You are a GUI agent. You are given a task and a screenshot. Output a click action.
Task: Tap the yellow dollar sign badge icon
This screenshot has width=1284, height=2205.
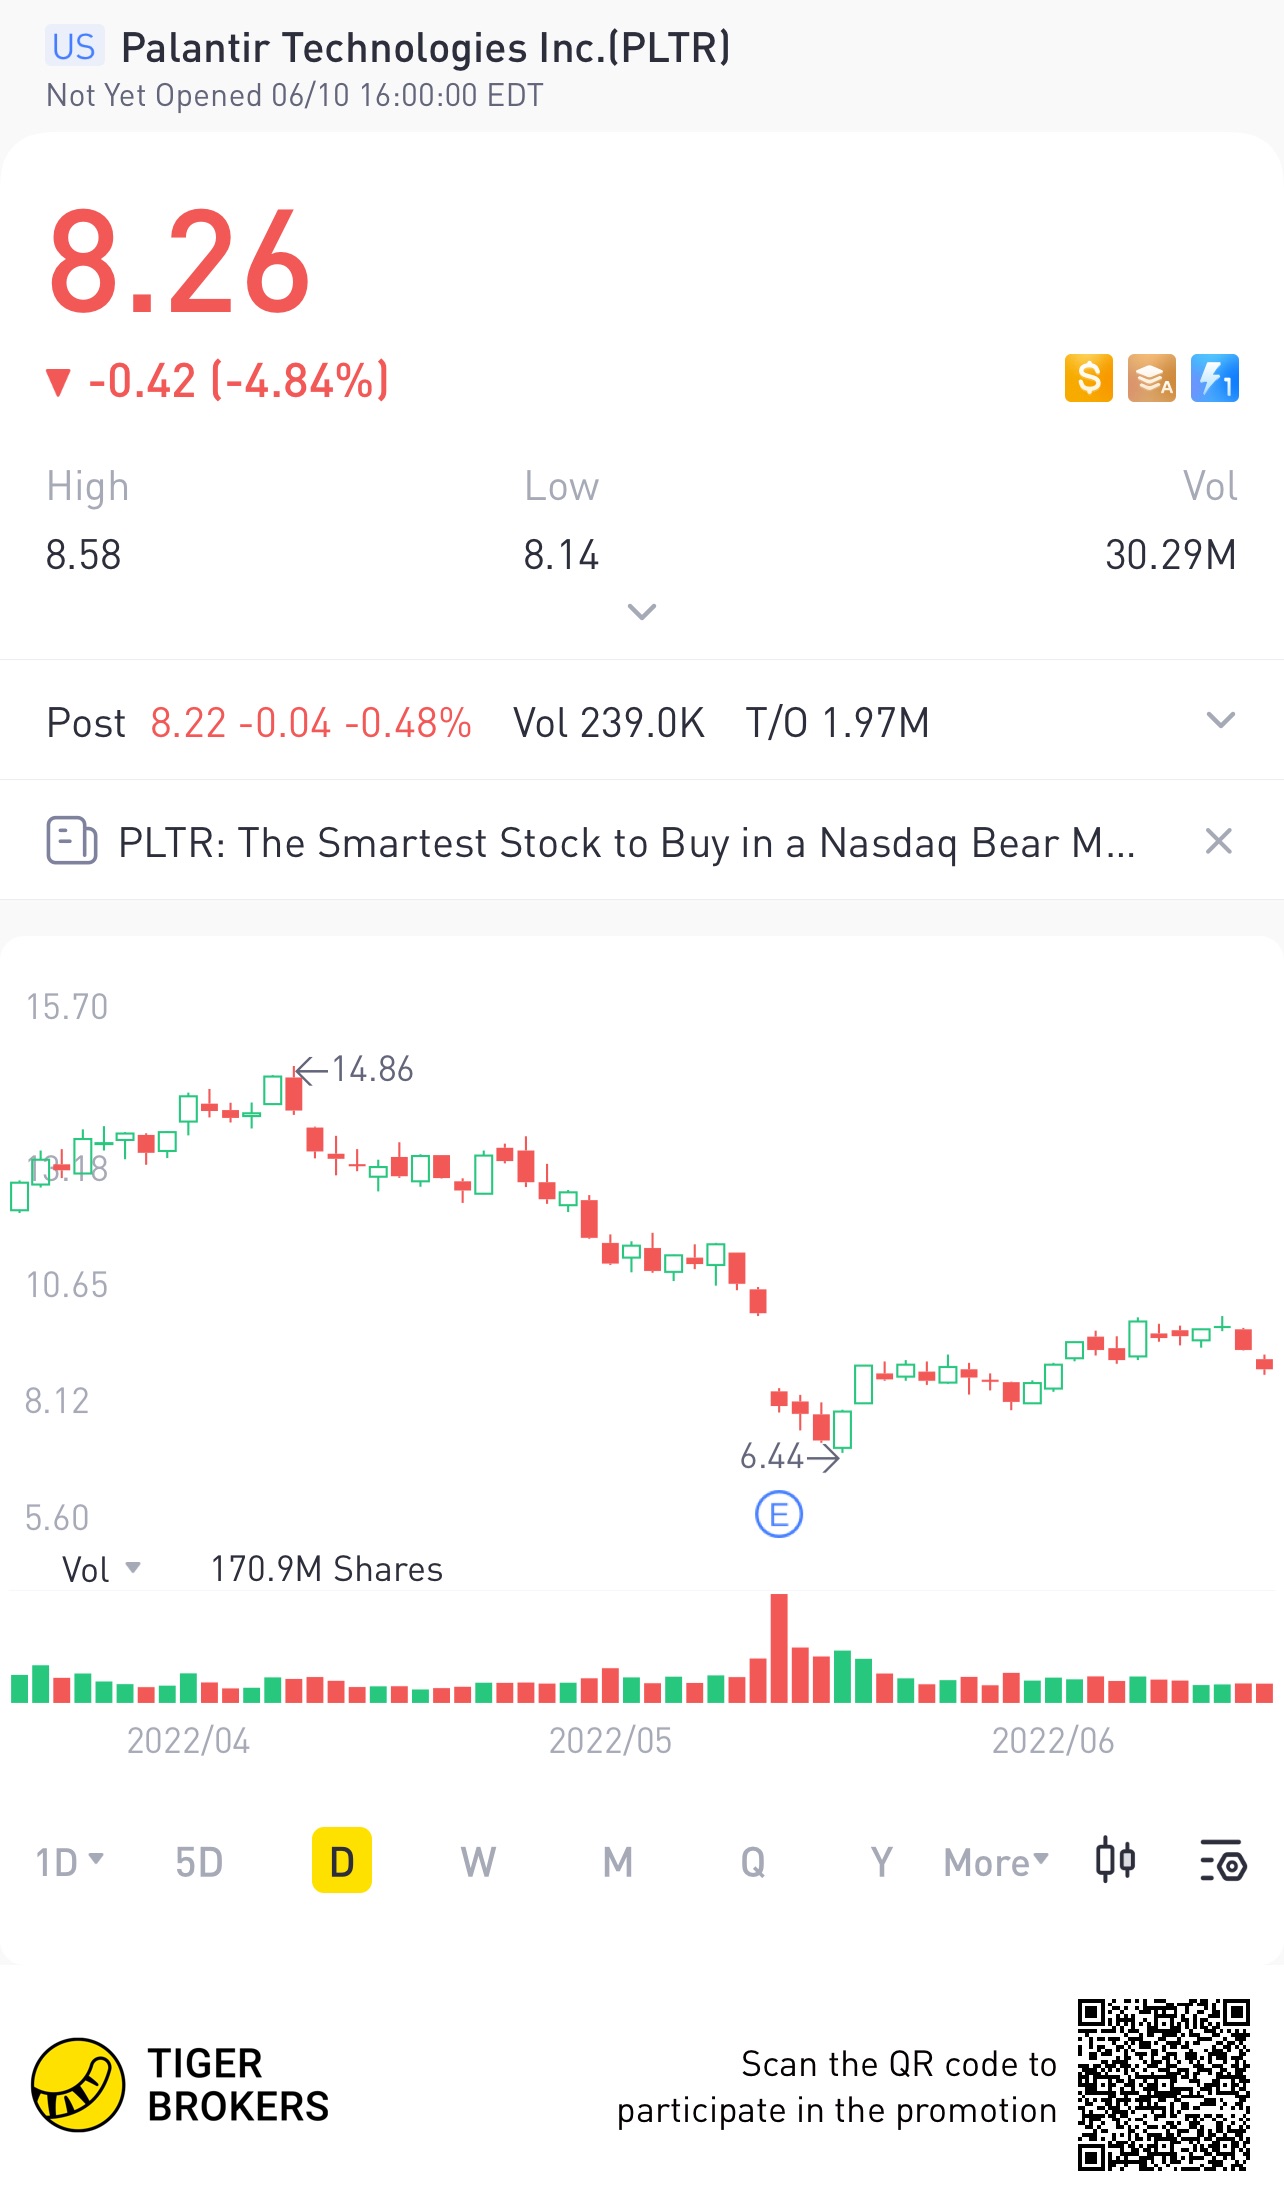click(1089, 378)
